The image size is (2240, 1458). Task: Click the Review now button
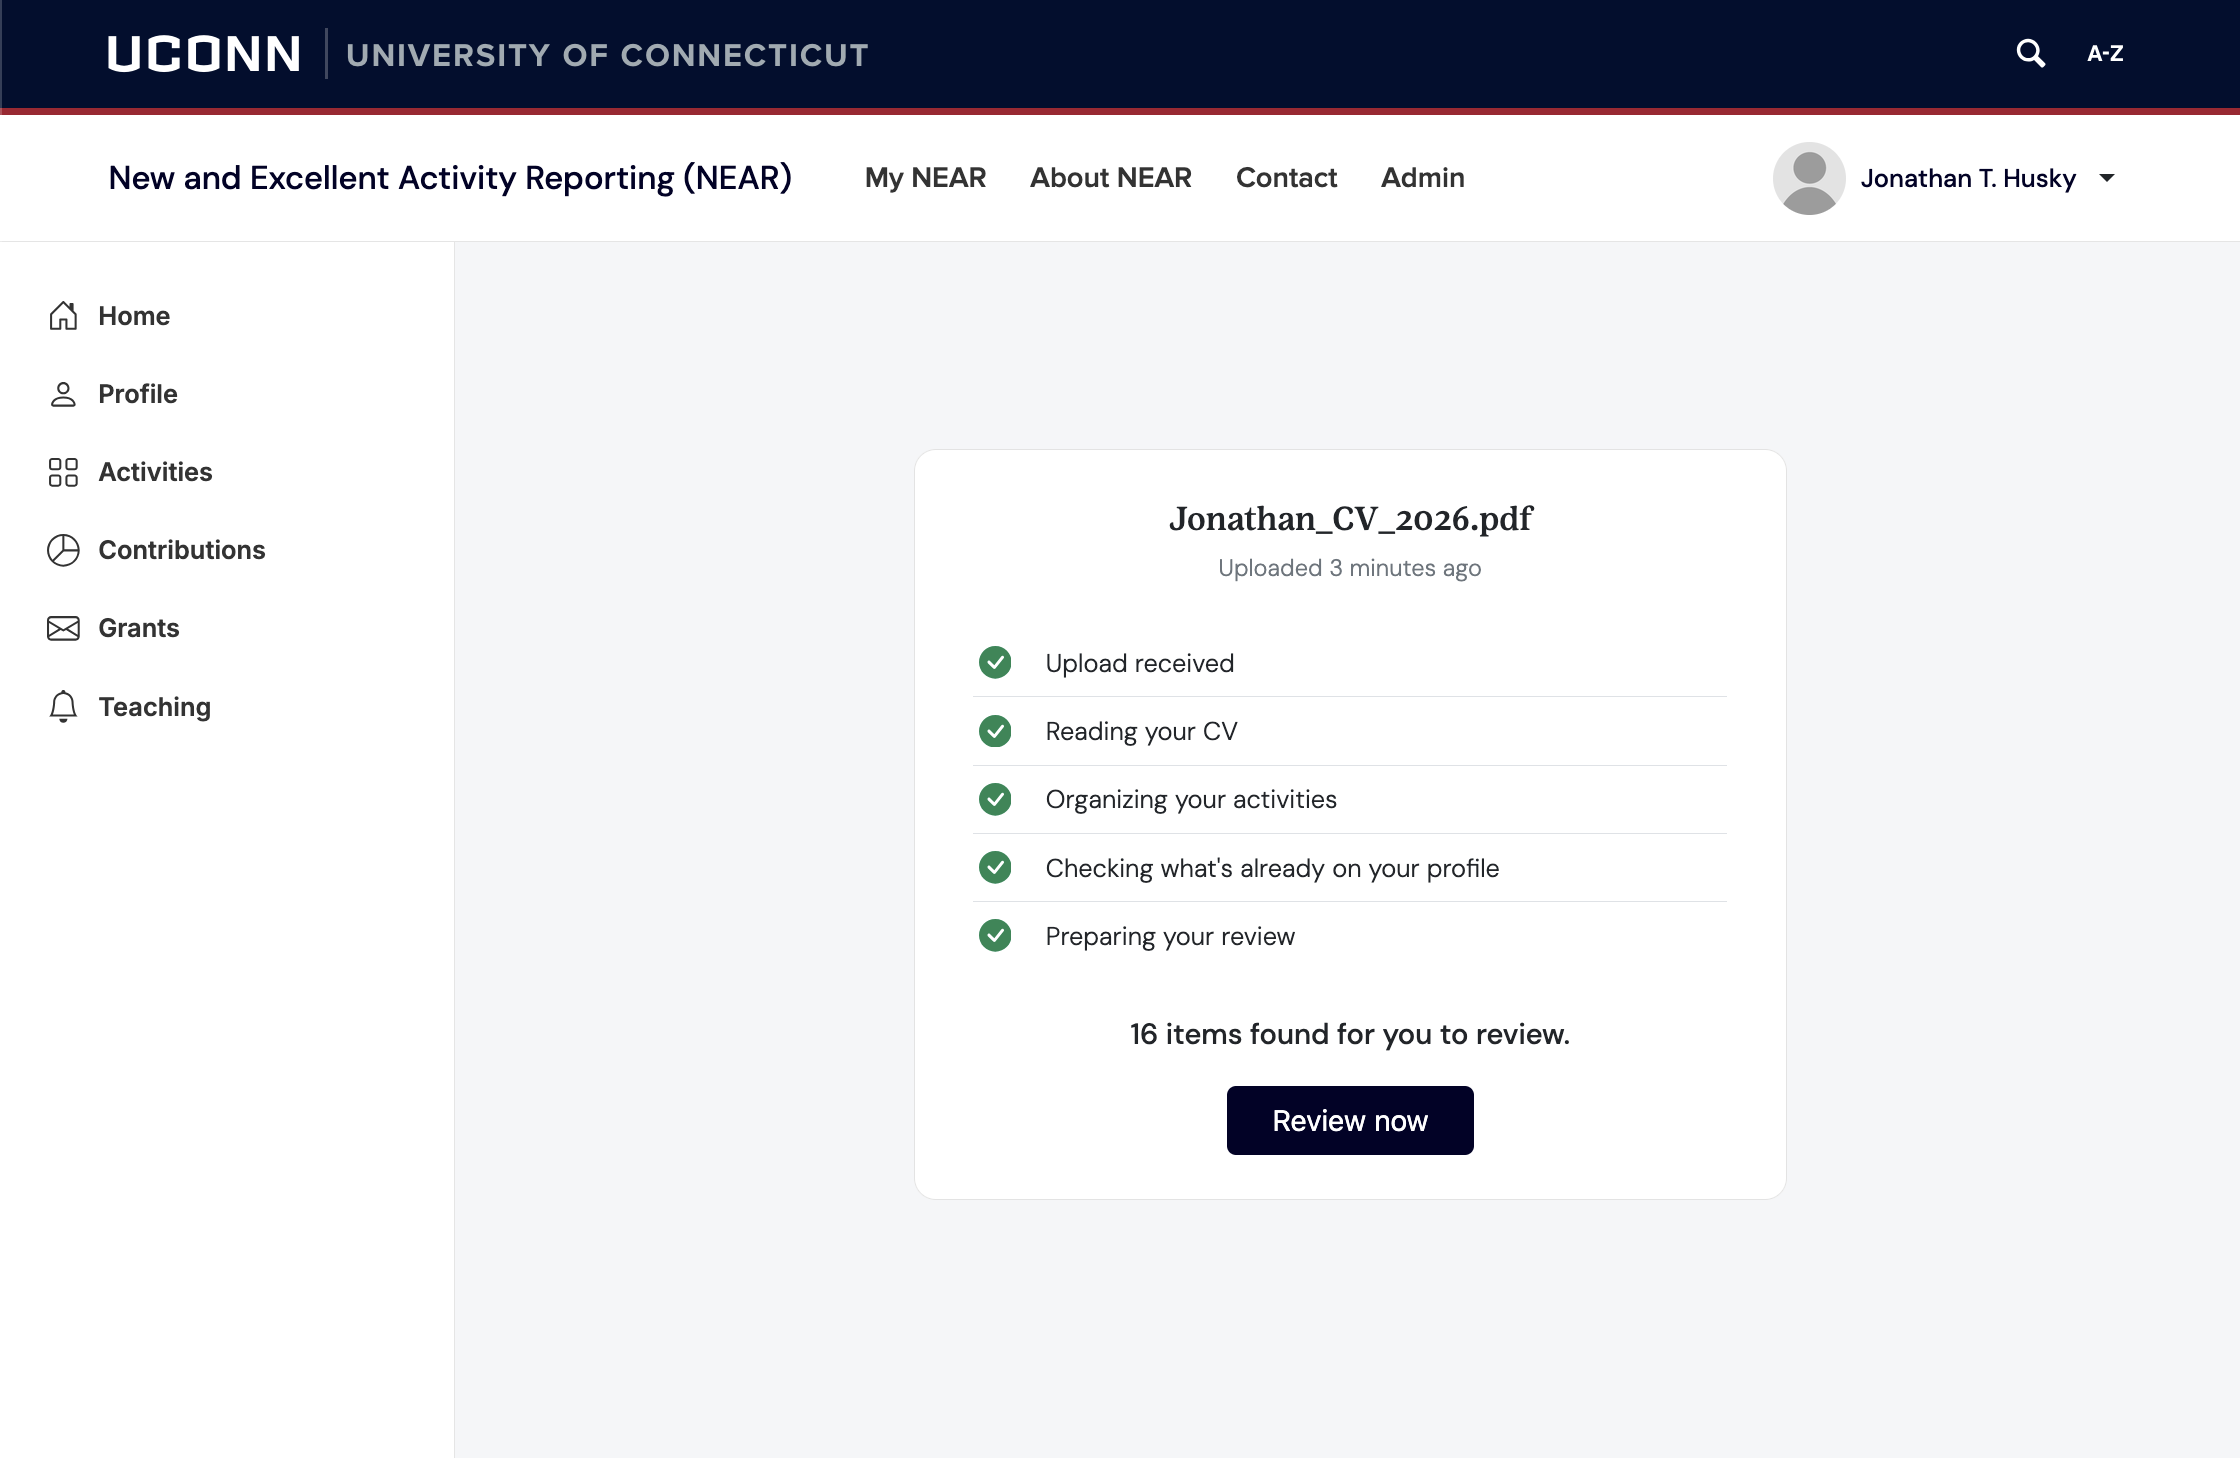click(1350, 1120)
